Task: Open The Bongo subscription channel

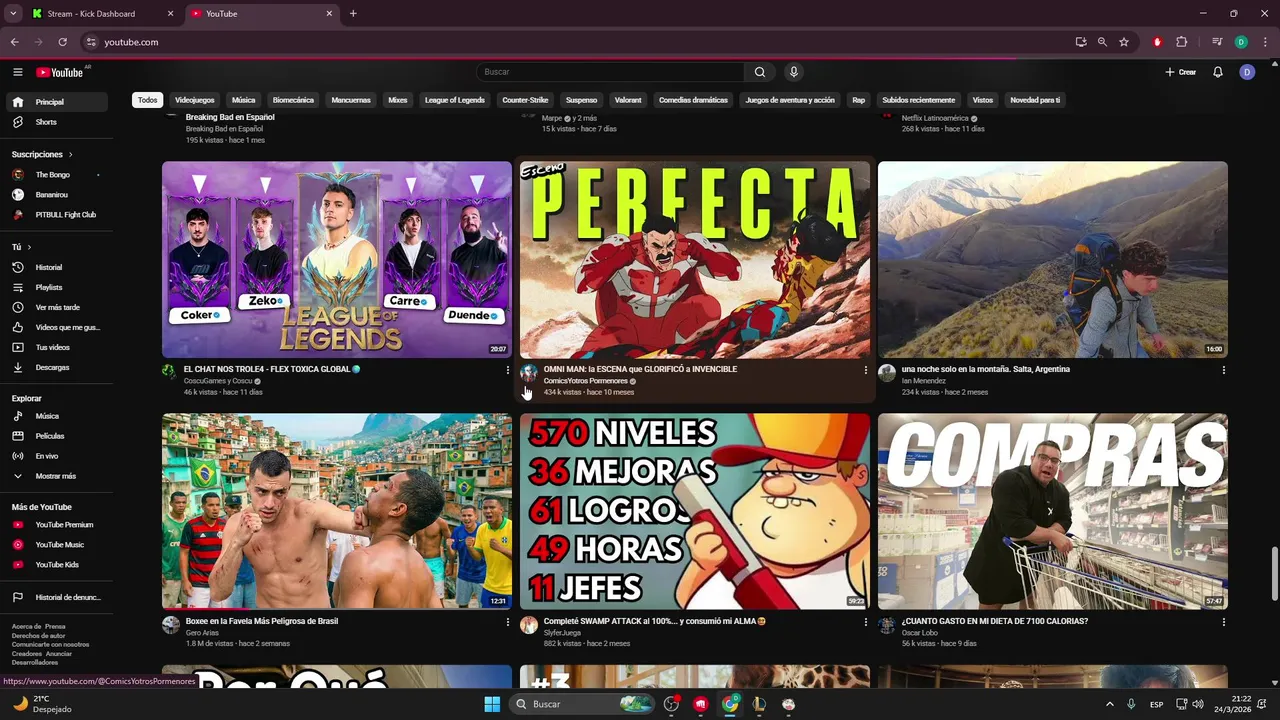Action: pos(57,175)
